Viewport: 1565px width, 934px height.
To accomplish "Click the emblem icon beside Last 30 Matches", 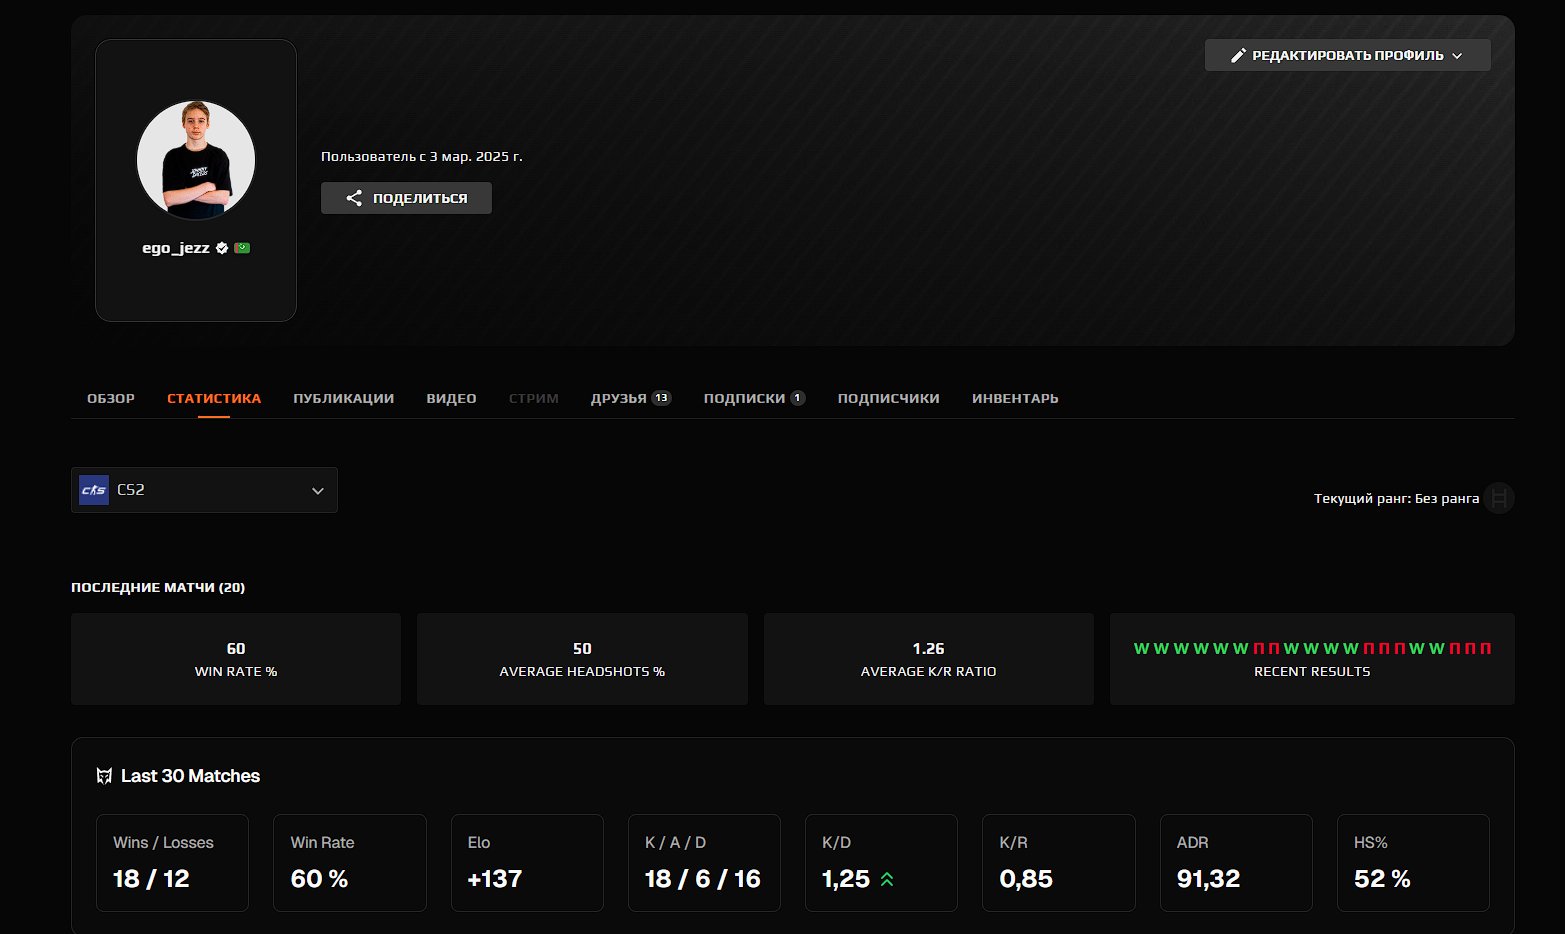I will coord(103,776).
